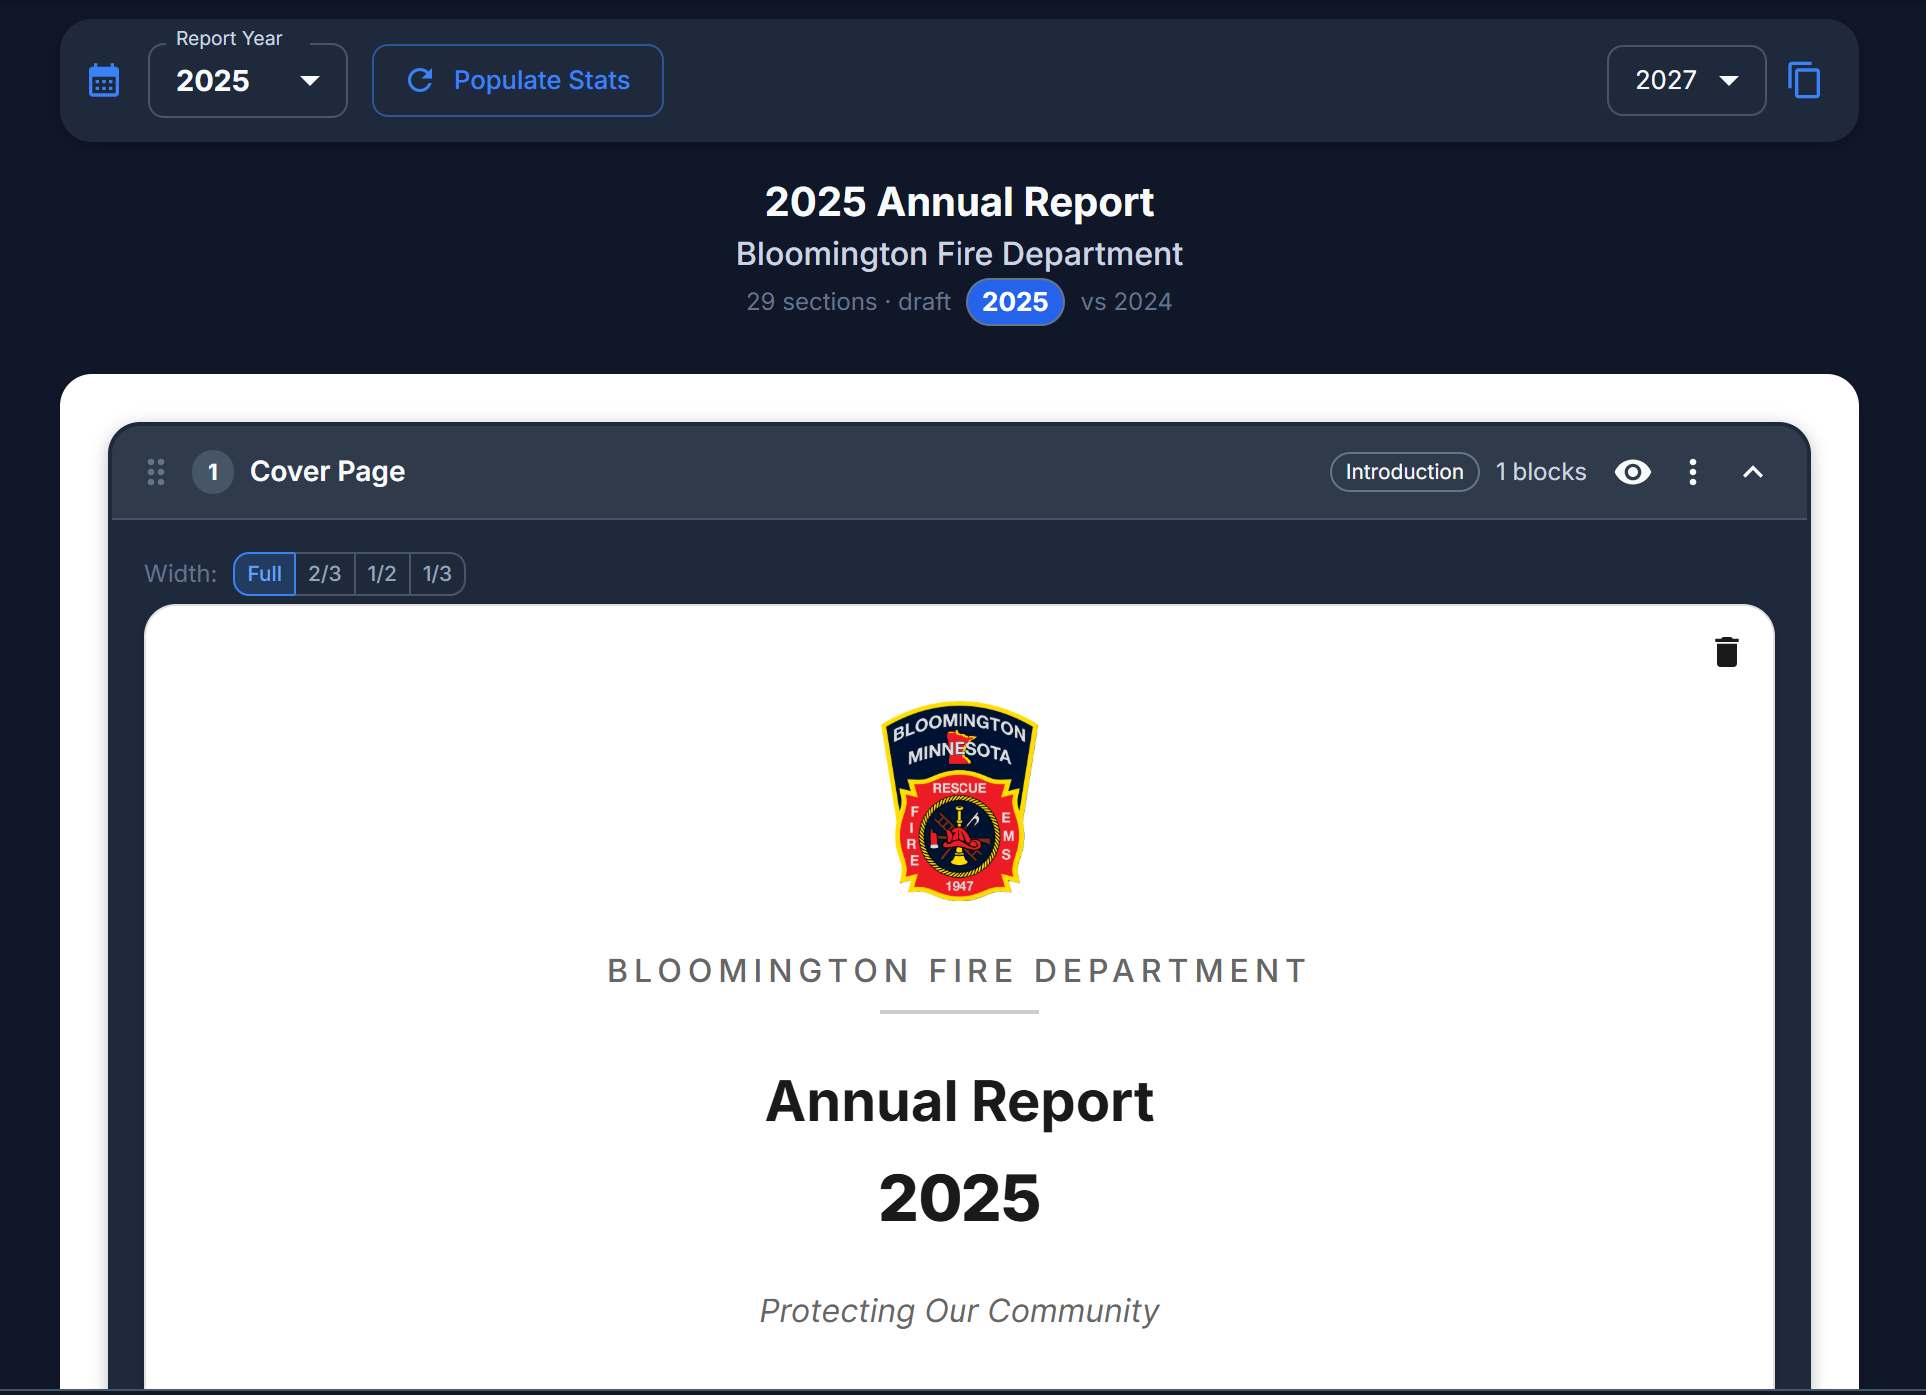This screenshot has width=1926, height=1395.
Task: Click the copy report icon top right
Action: 1804,80
